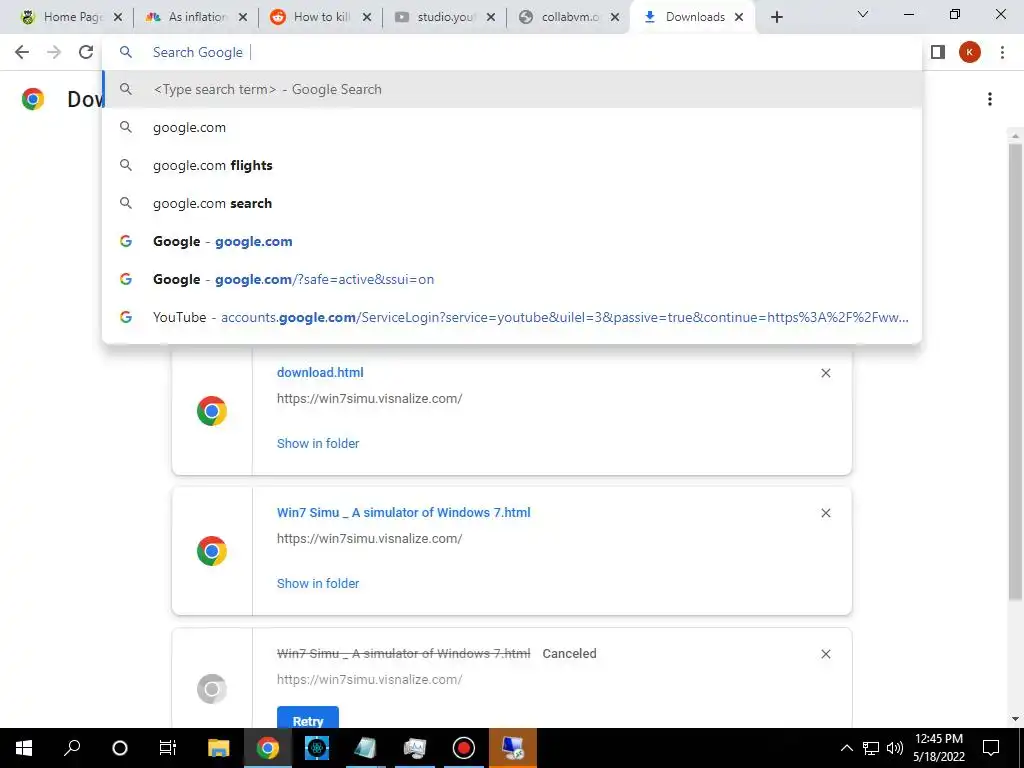Close the Downloads tab
This screenshot has height=768, width=1024.
pos(739,17)
